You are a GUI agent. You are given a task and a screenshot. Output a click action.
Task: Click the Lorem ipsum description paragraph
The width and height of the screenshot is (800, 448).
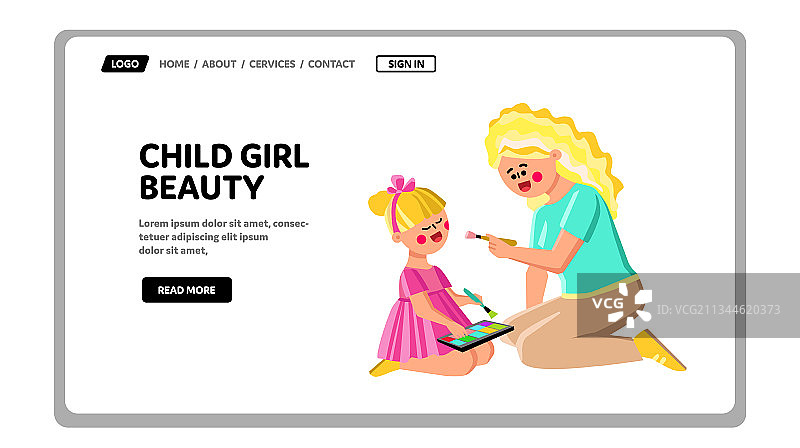point(223,237)
